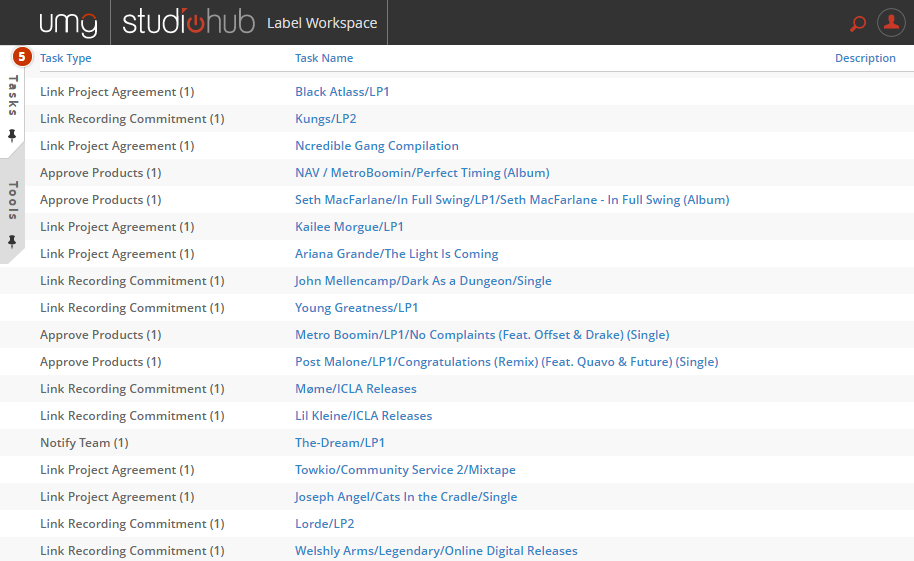Open The-Dream/LP1 notify task
The image size is (914, 561).
click(x=340, y=443)
